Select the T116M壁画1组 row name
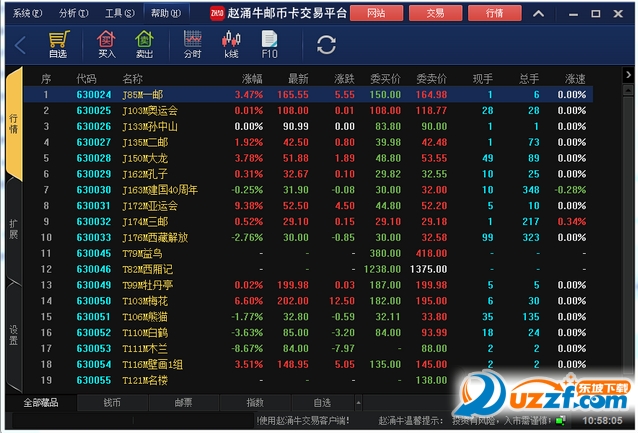 coord(153,364)
